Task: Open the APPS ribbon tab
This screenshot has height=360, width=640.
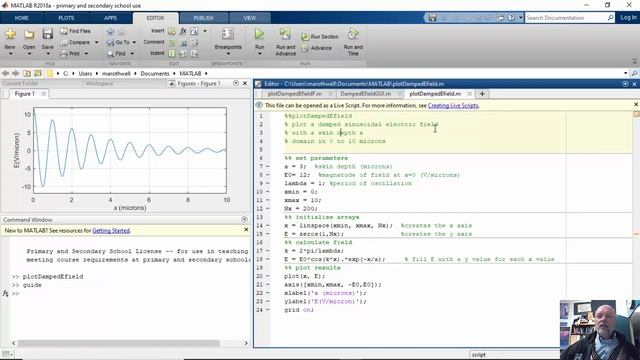Action: point(110,18)
